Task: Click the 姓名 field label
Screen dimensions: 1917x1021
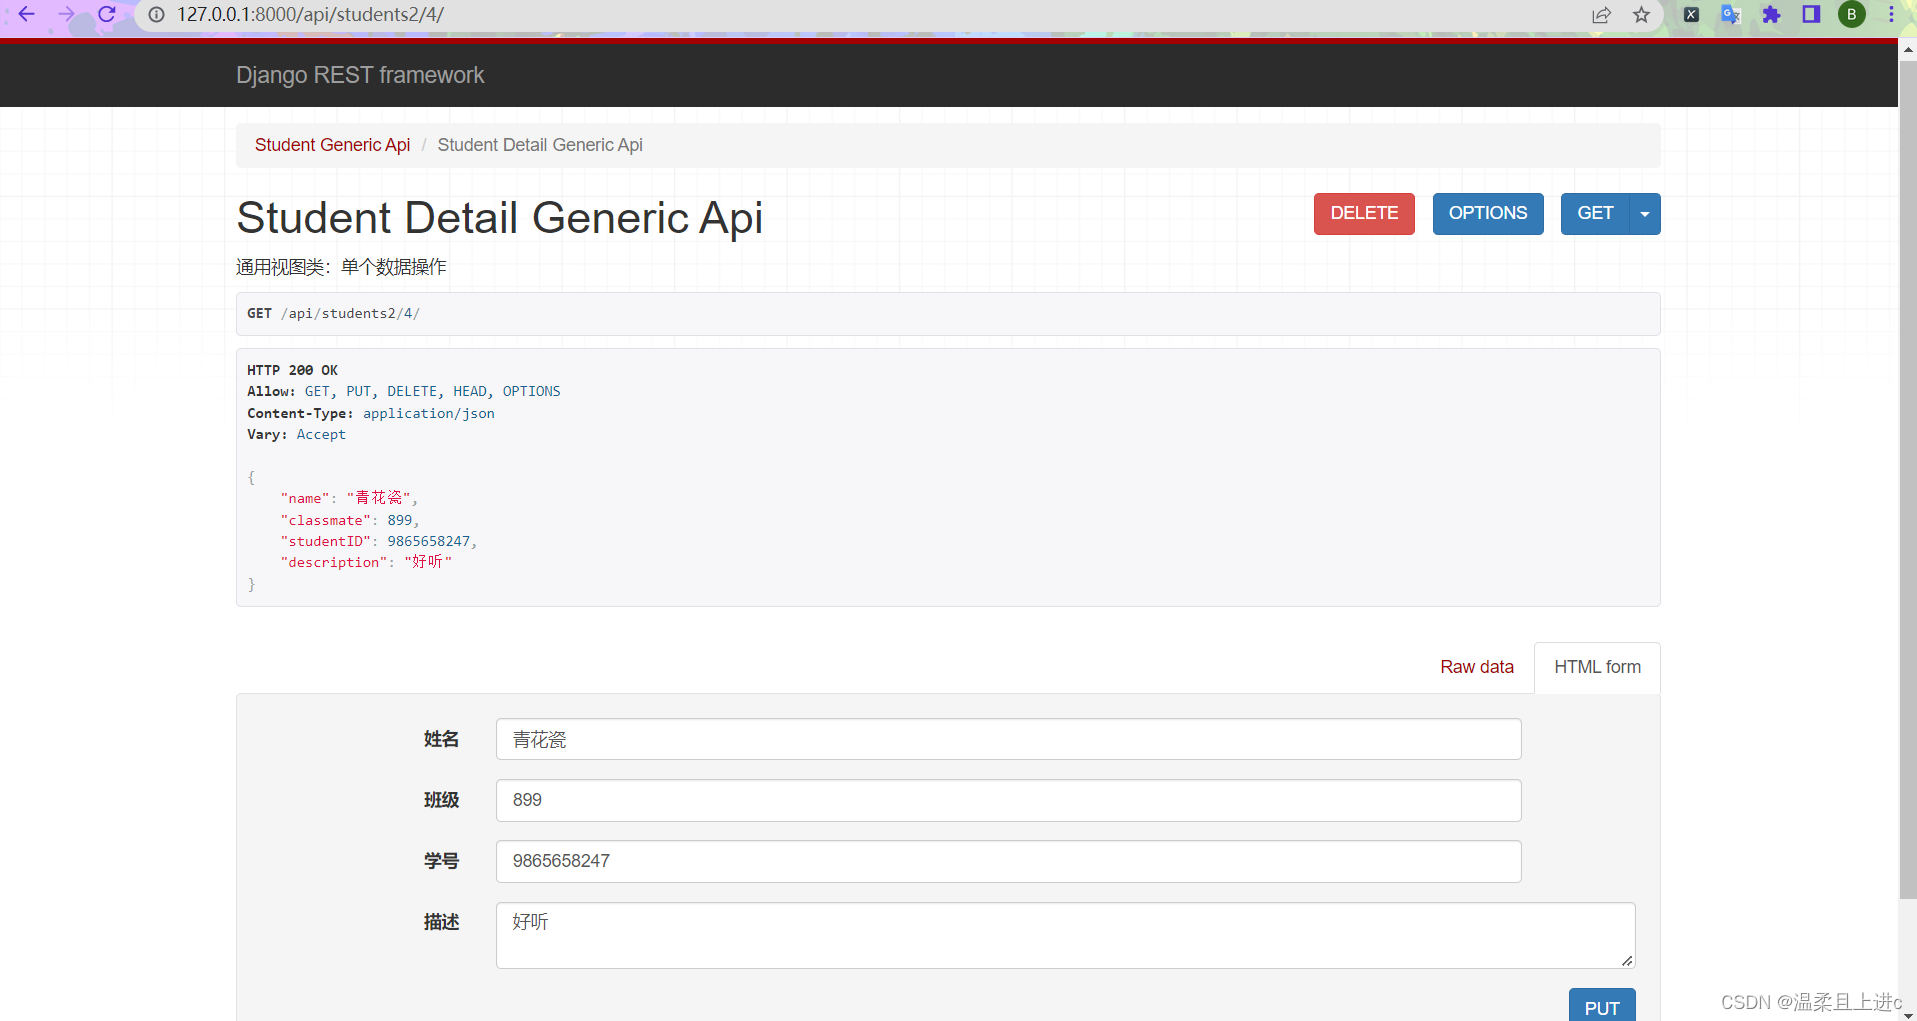Action: (x=441, y=739)
